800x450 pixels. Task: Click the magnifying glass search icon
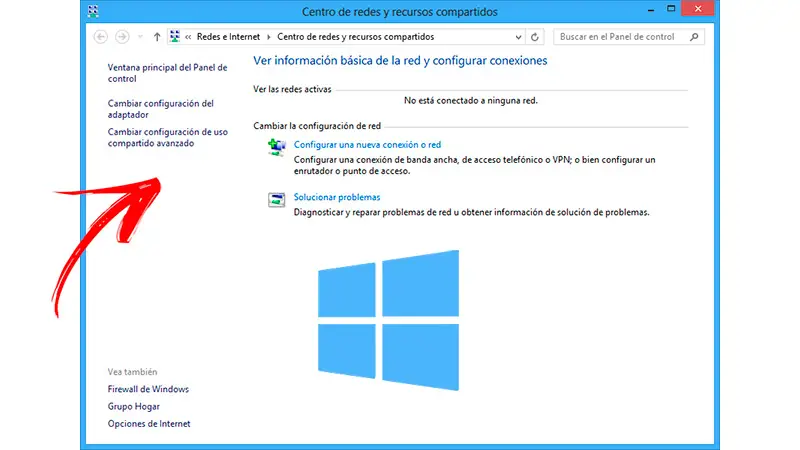[x=694, y=37]
